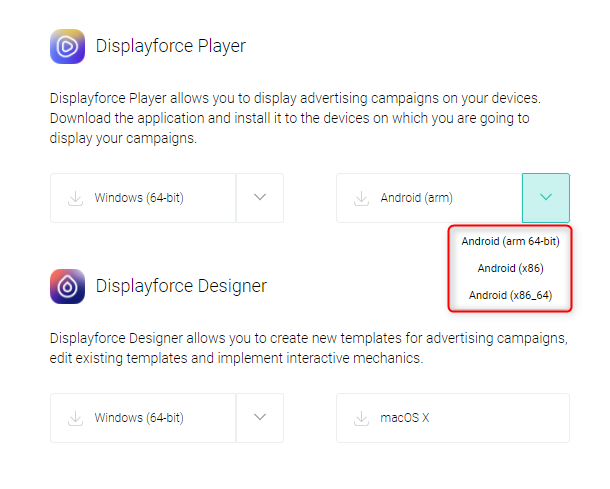Image resolution: width=610 pixels, height=489 pixels.
Task: Download Designer for macOS X
Action: coord(453,418)
